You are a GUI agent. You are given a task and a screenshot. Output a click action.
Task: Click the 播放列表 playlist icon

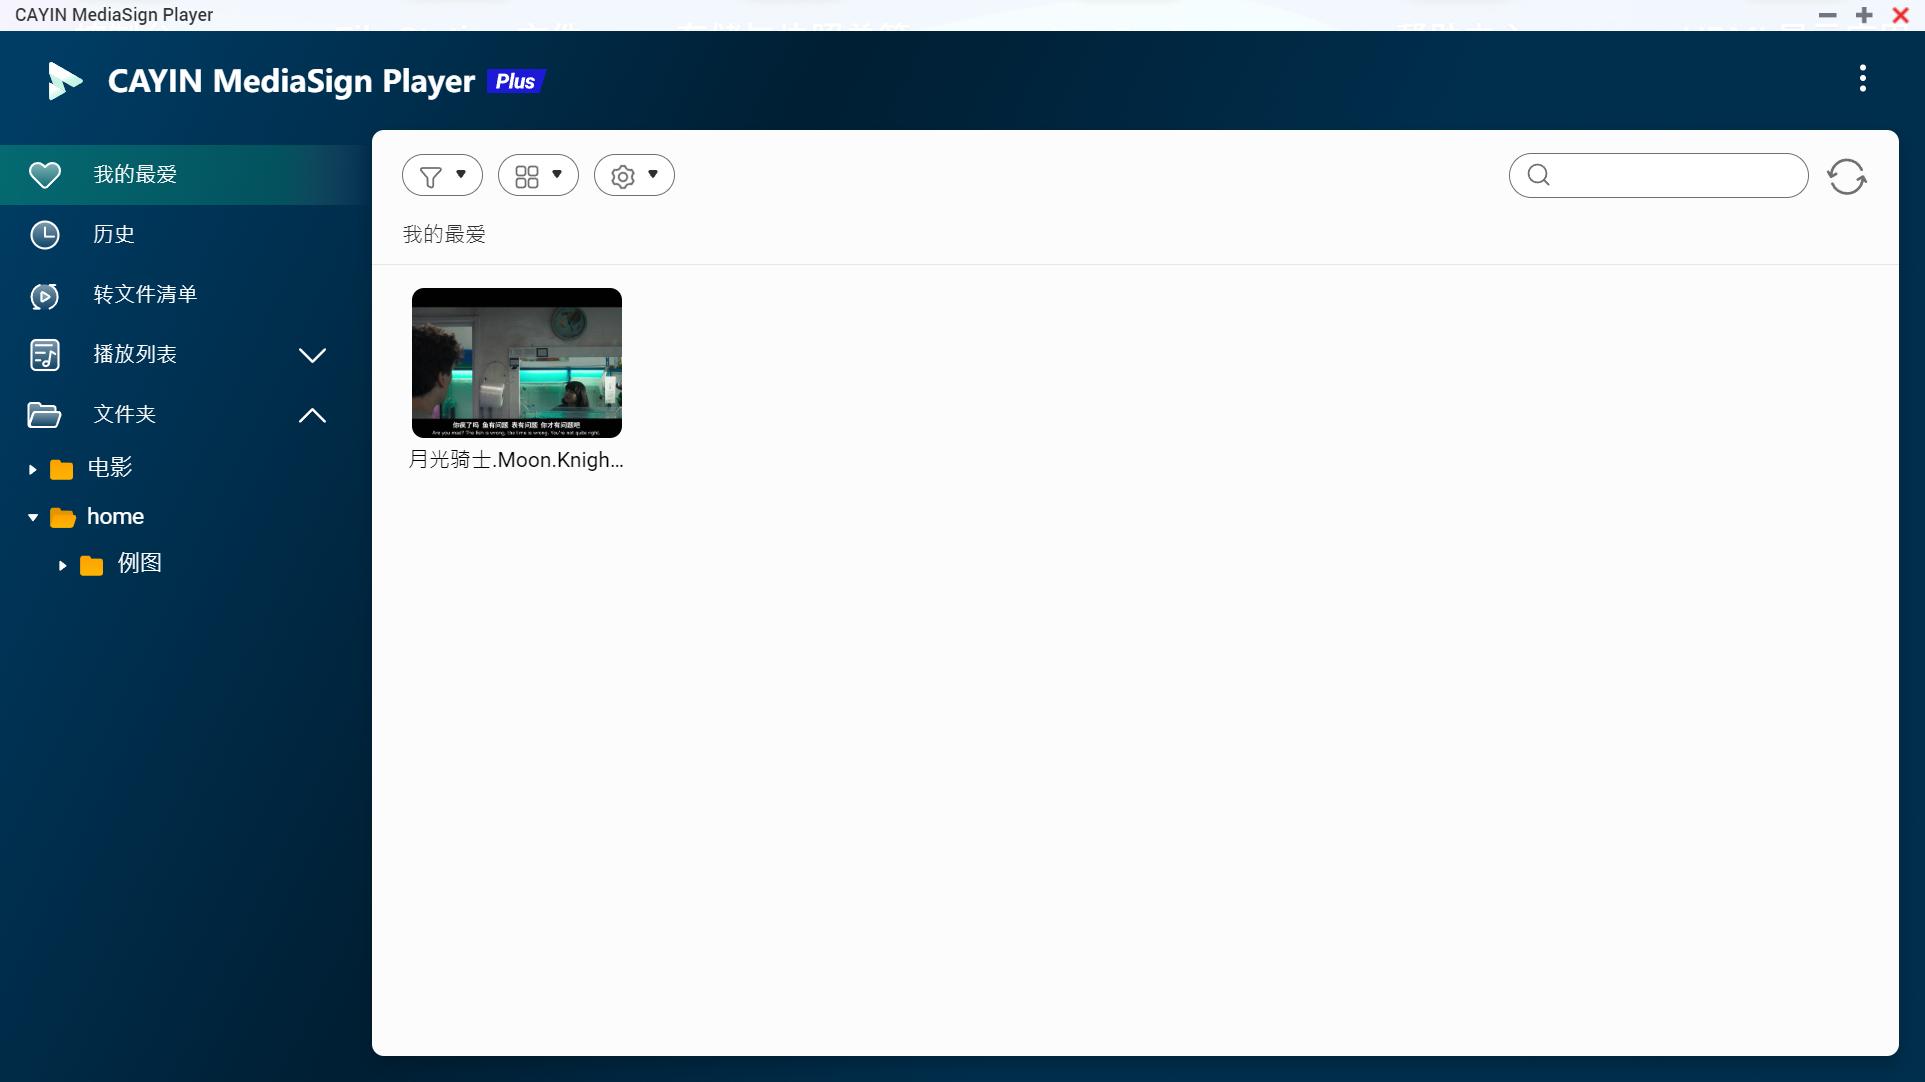[x=45, y=355]
